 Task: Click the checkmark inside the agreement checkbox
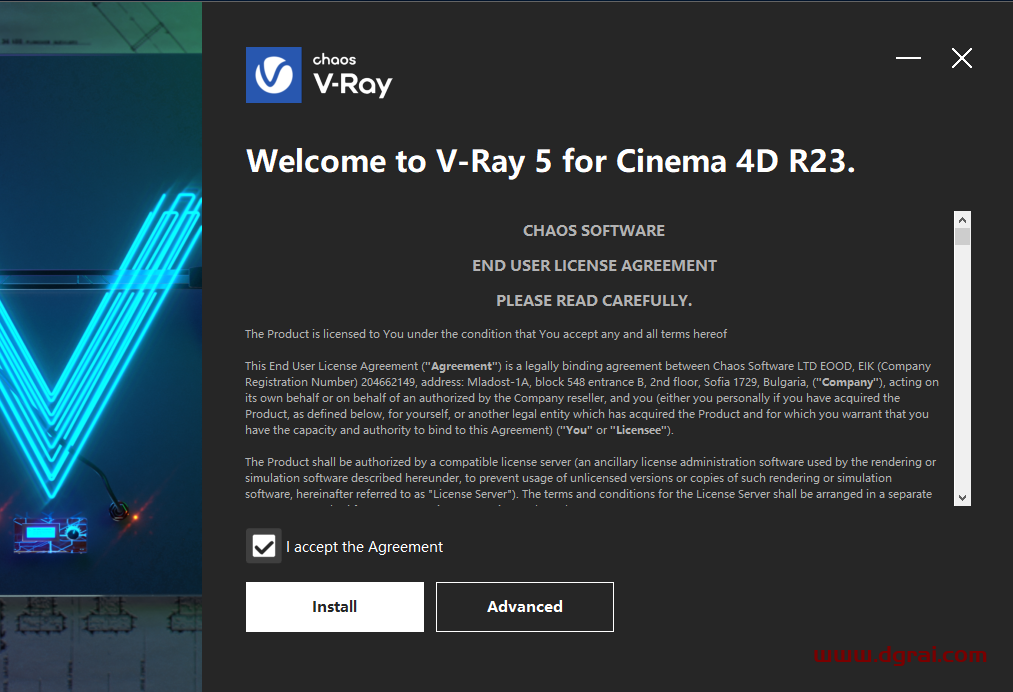(x=263, y=546)
